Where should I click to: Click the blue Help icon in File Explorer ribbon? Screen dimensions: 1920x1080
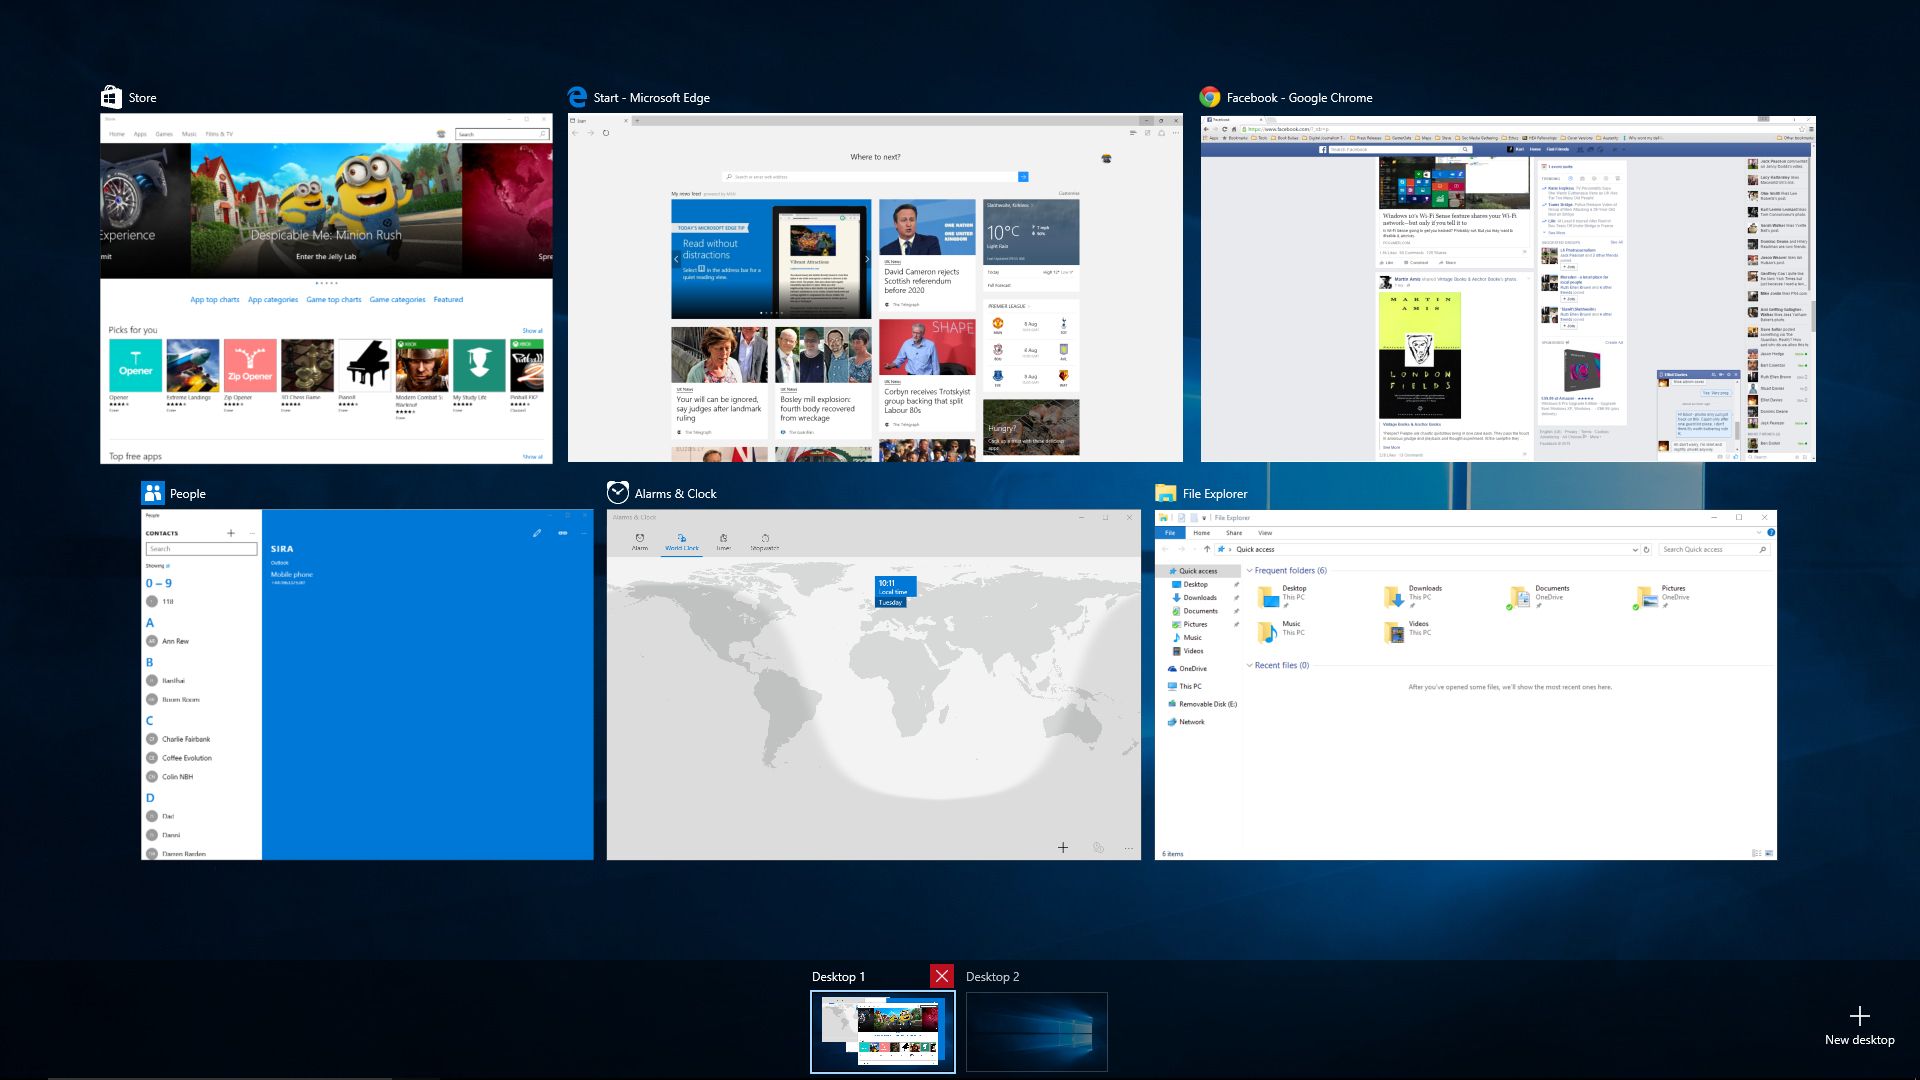(1770, 532)
